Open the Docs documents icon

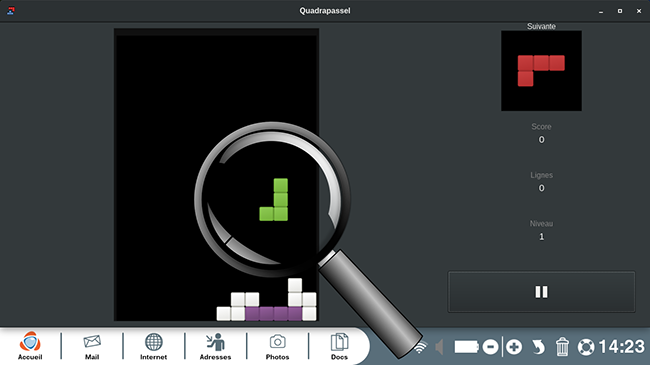point(339,346)
